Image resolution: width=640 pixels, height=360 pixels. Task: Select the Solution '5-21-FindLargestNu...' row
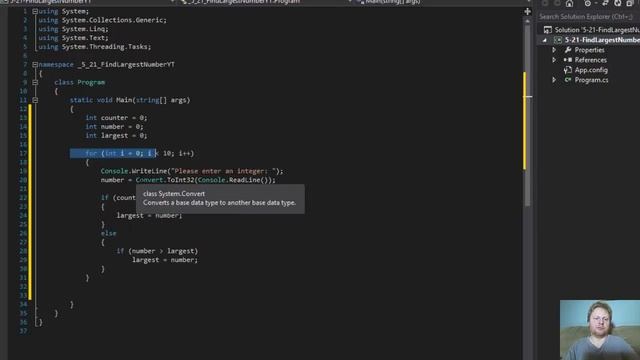tap(588, 30)
